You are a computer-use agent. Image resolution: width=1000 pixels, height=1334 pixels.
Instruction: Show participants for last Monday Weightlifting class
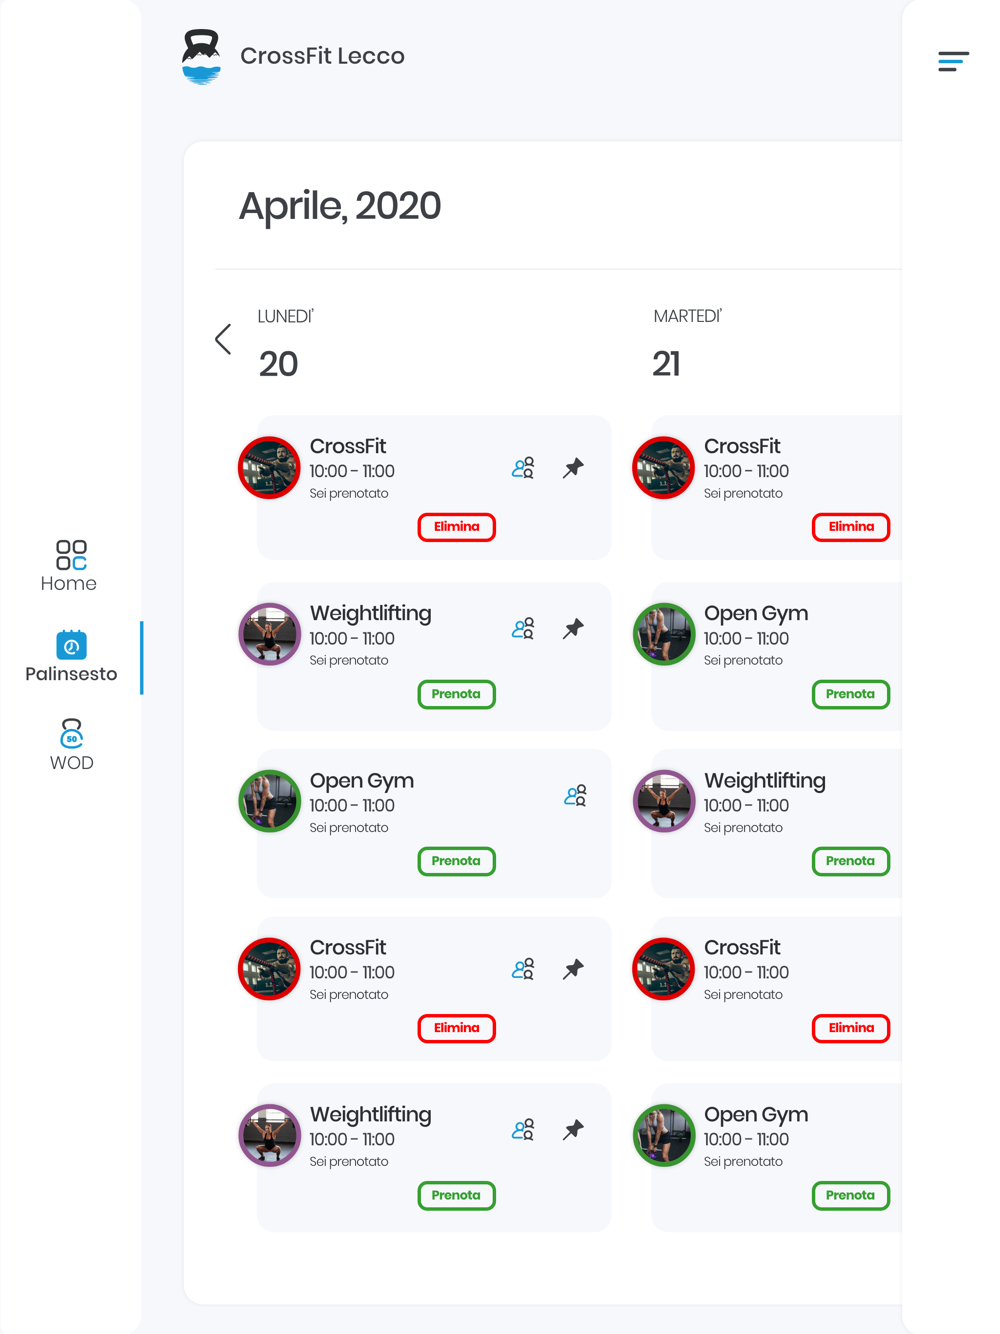pos(523,1130)
